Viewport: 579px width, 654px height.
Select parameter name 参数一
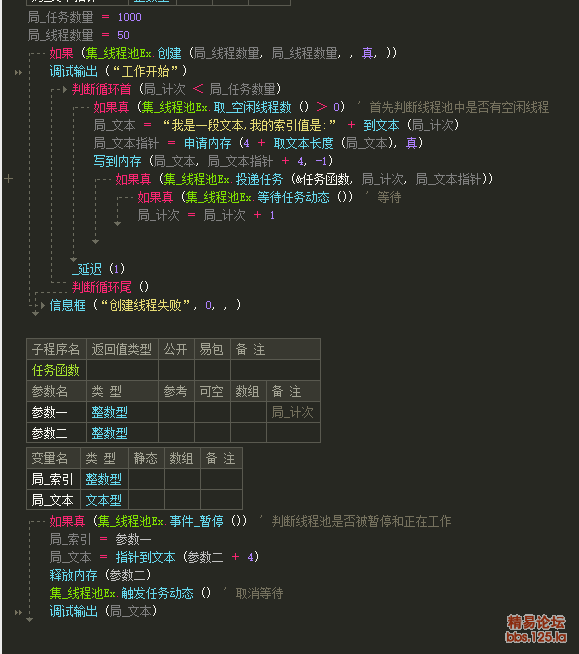tap(49, 413)
